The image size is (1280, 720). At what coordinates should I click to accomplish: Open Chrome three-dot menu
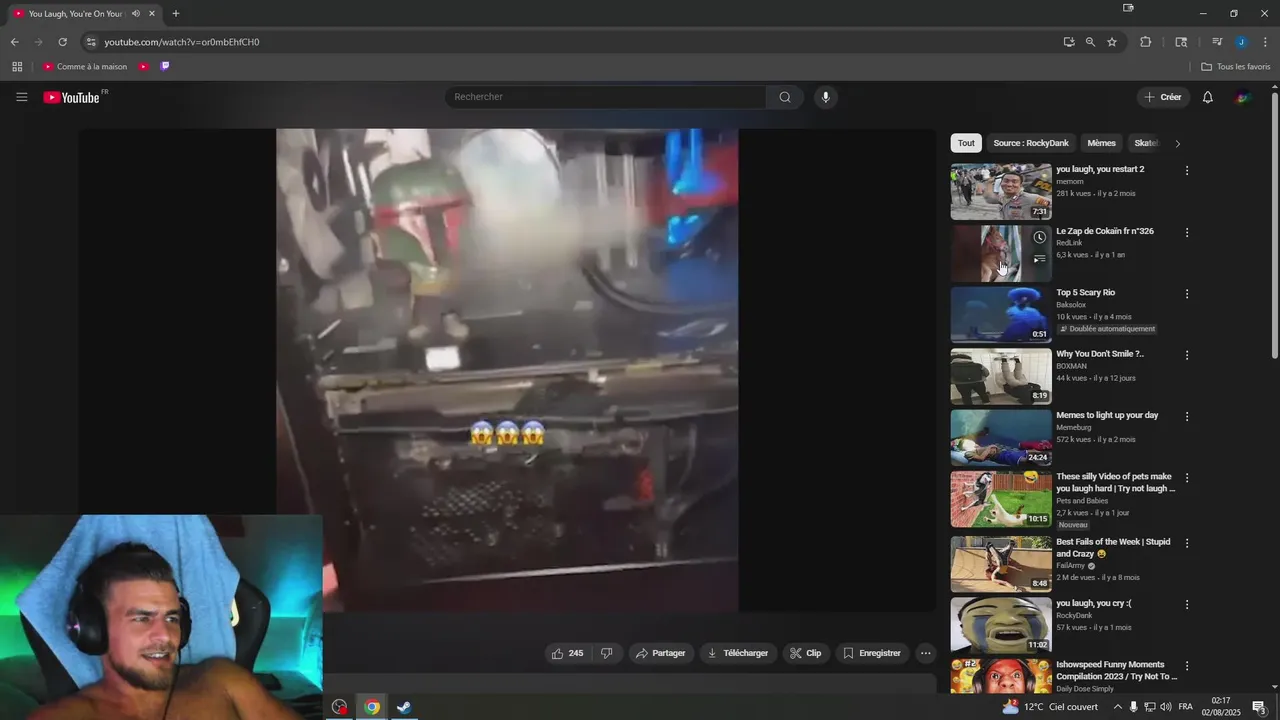point(1265,42)
